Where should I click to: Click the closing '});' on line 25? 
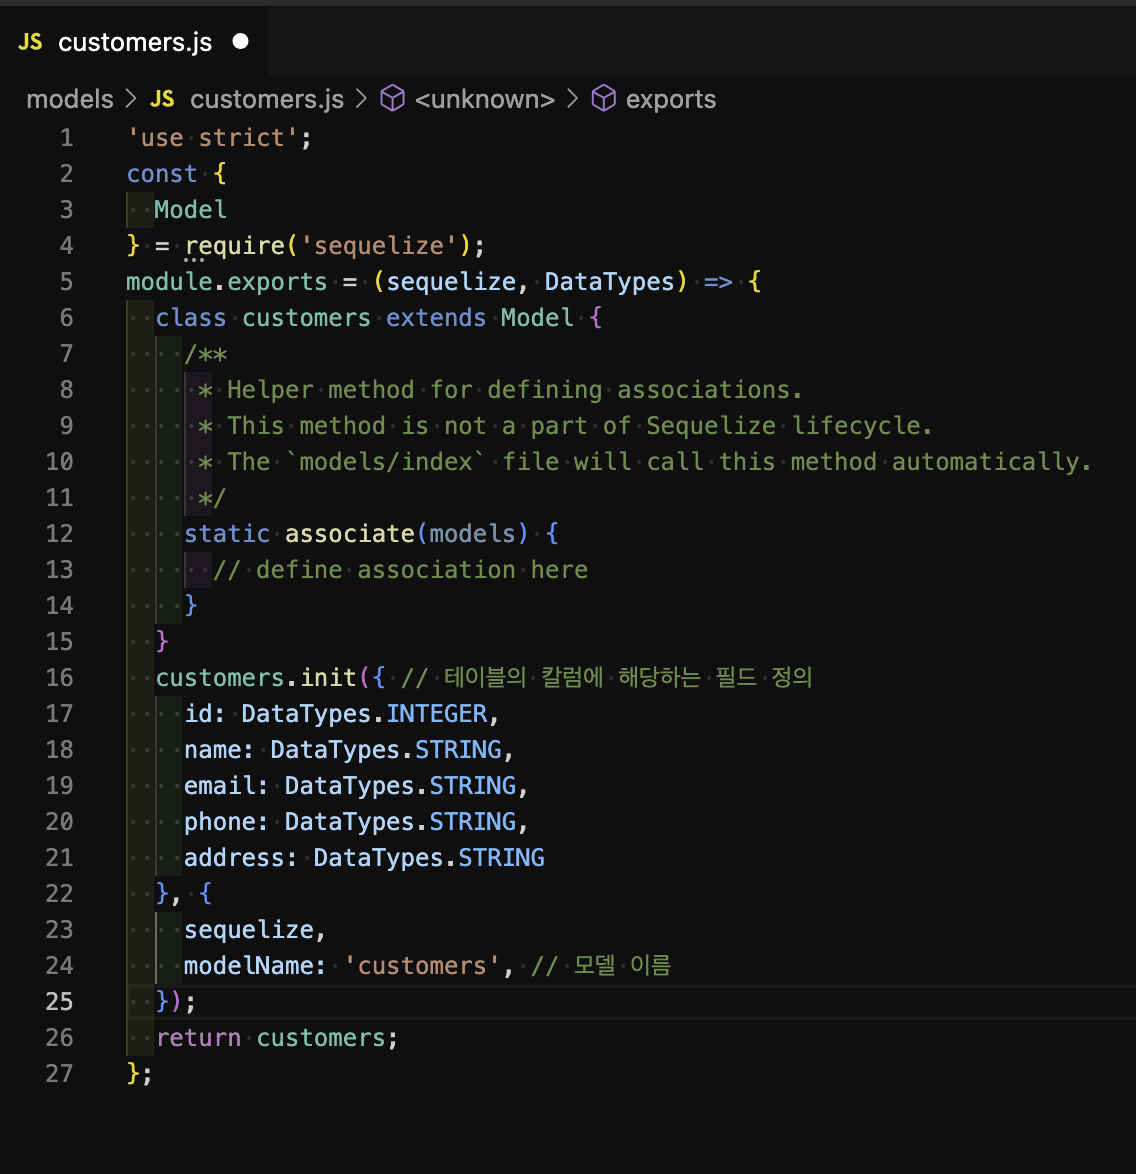point(176,1002)
